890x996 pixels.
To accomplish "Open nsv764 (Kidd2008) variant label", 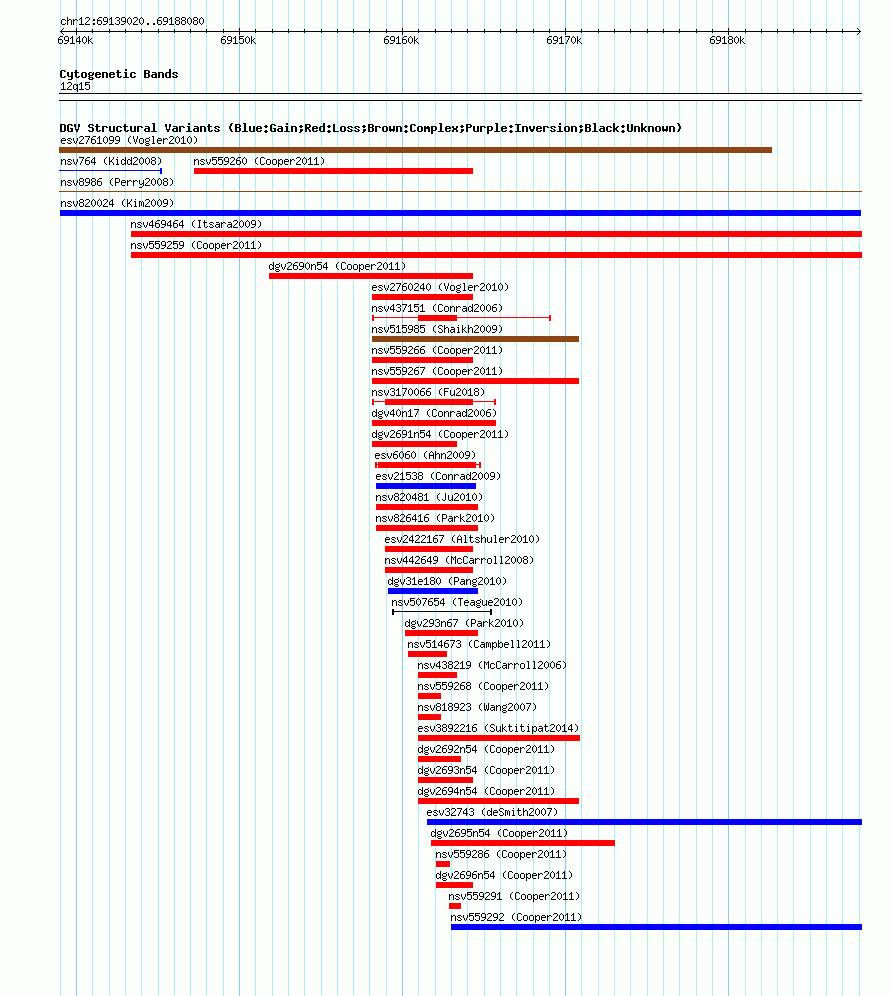I will pyautogui.click(x=111, y=161).
